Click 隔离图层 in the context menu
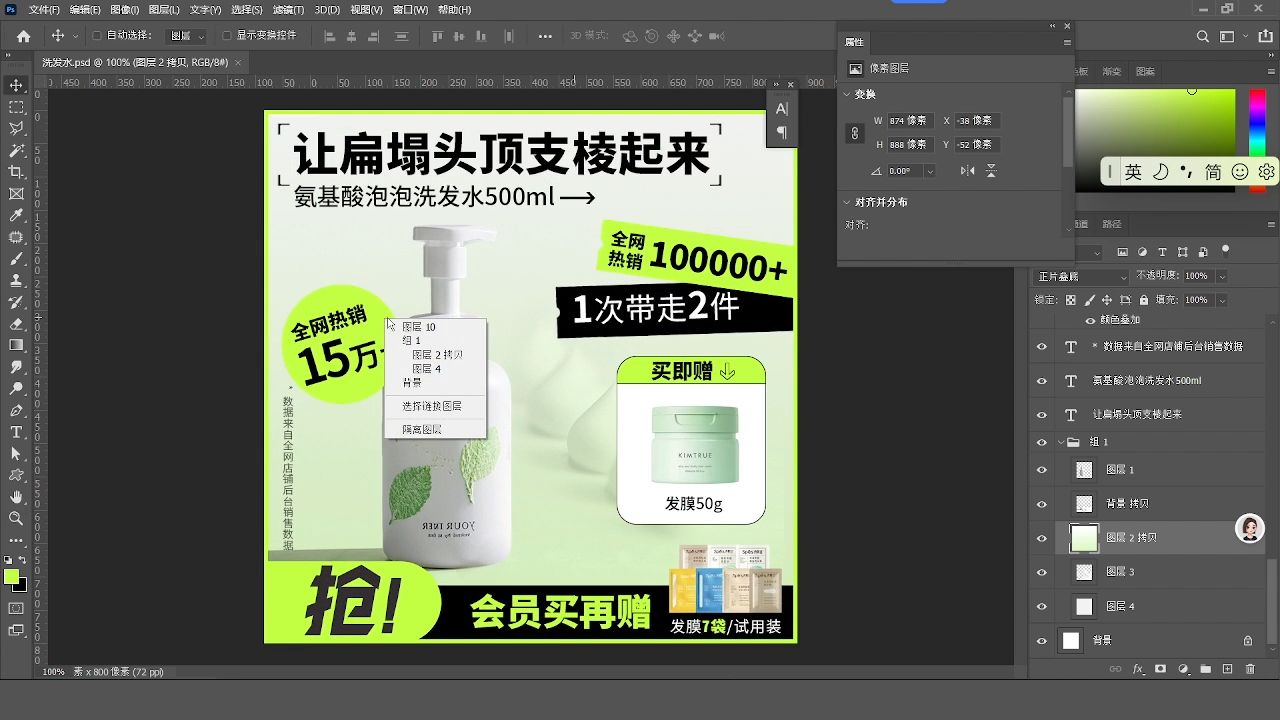1280x720 pixels. click(423, 428)
